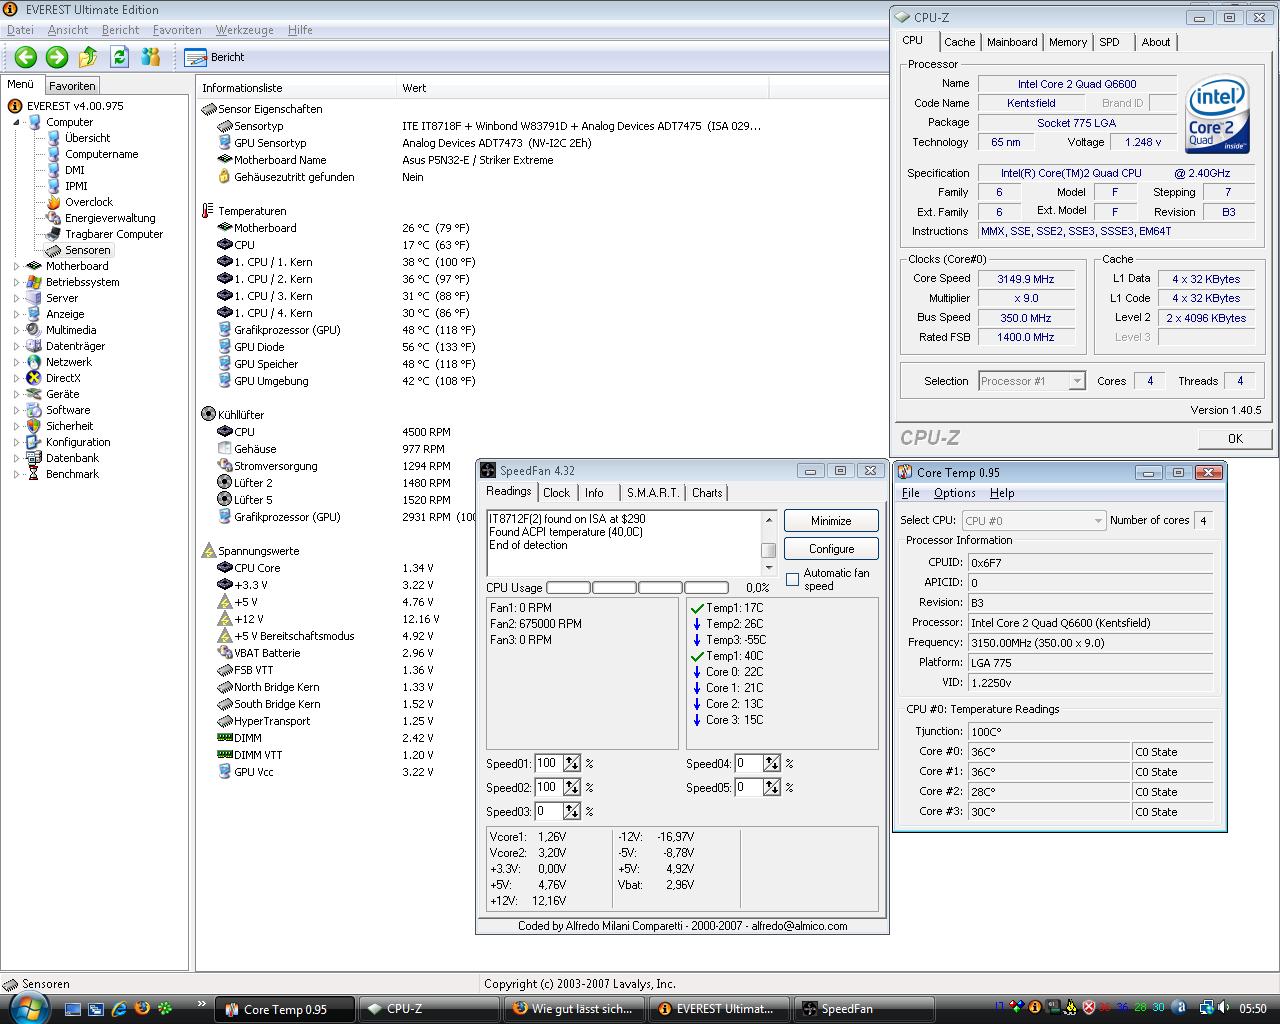Screen dimensions: 1280x1024
Task: Collapse the Computer tree node
Action: 17,122
